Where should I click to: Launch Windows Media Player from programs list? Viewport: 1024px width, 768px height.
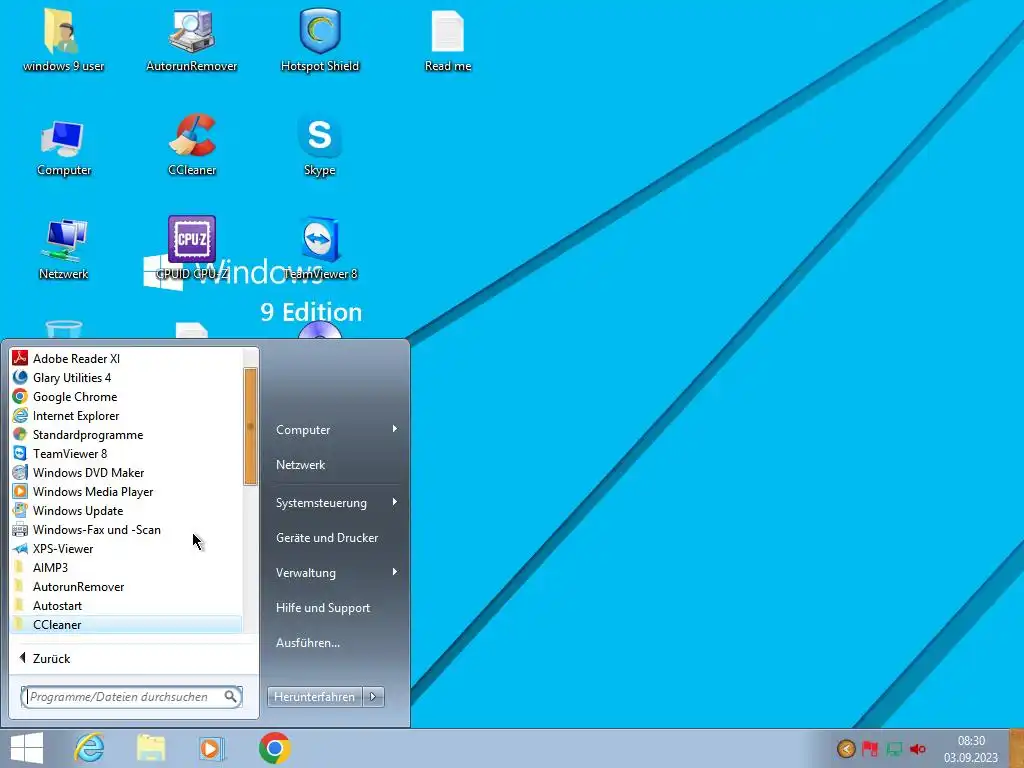(x=126, y=491)
